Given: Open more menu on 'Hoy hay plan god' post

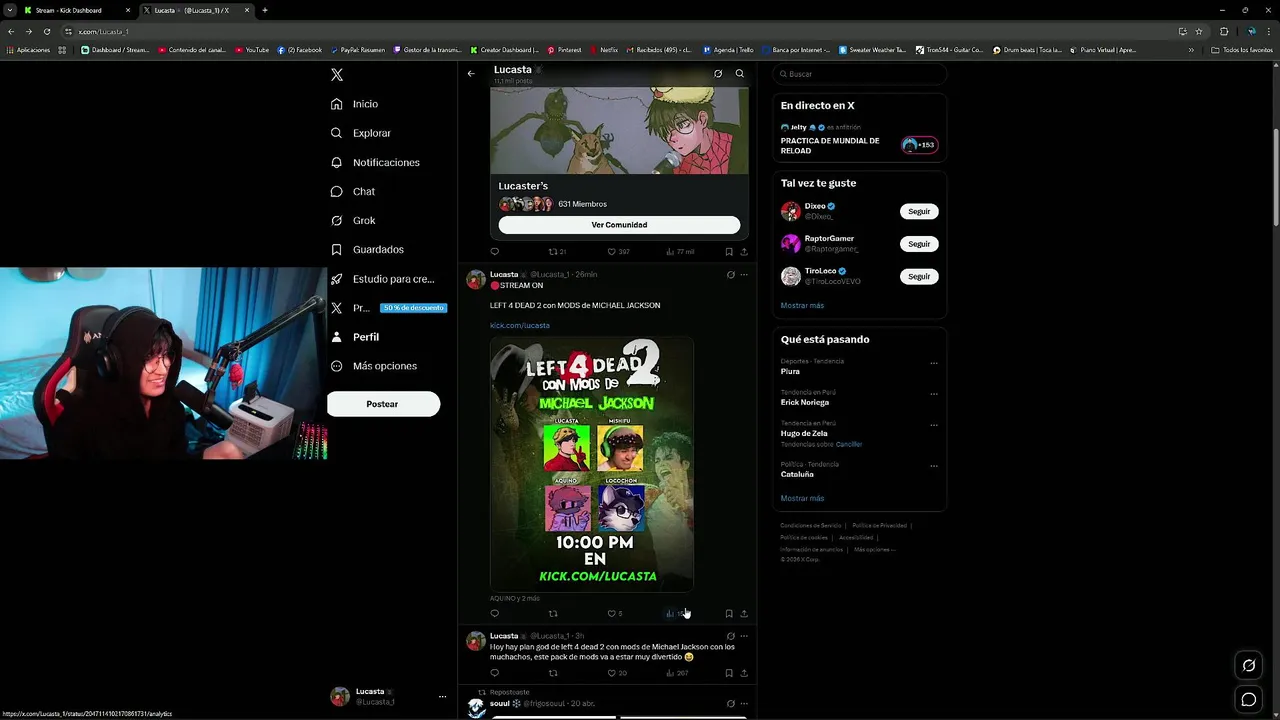Looking at the screenshot, I should [744, 636].
